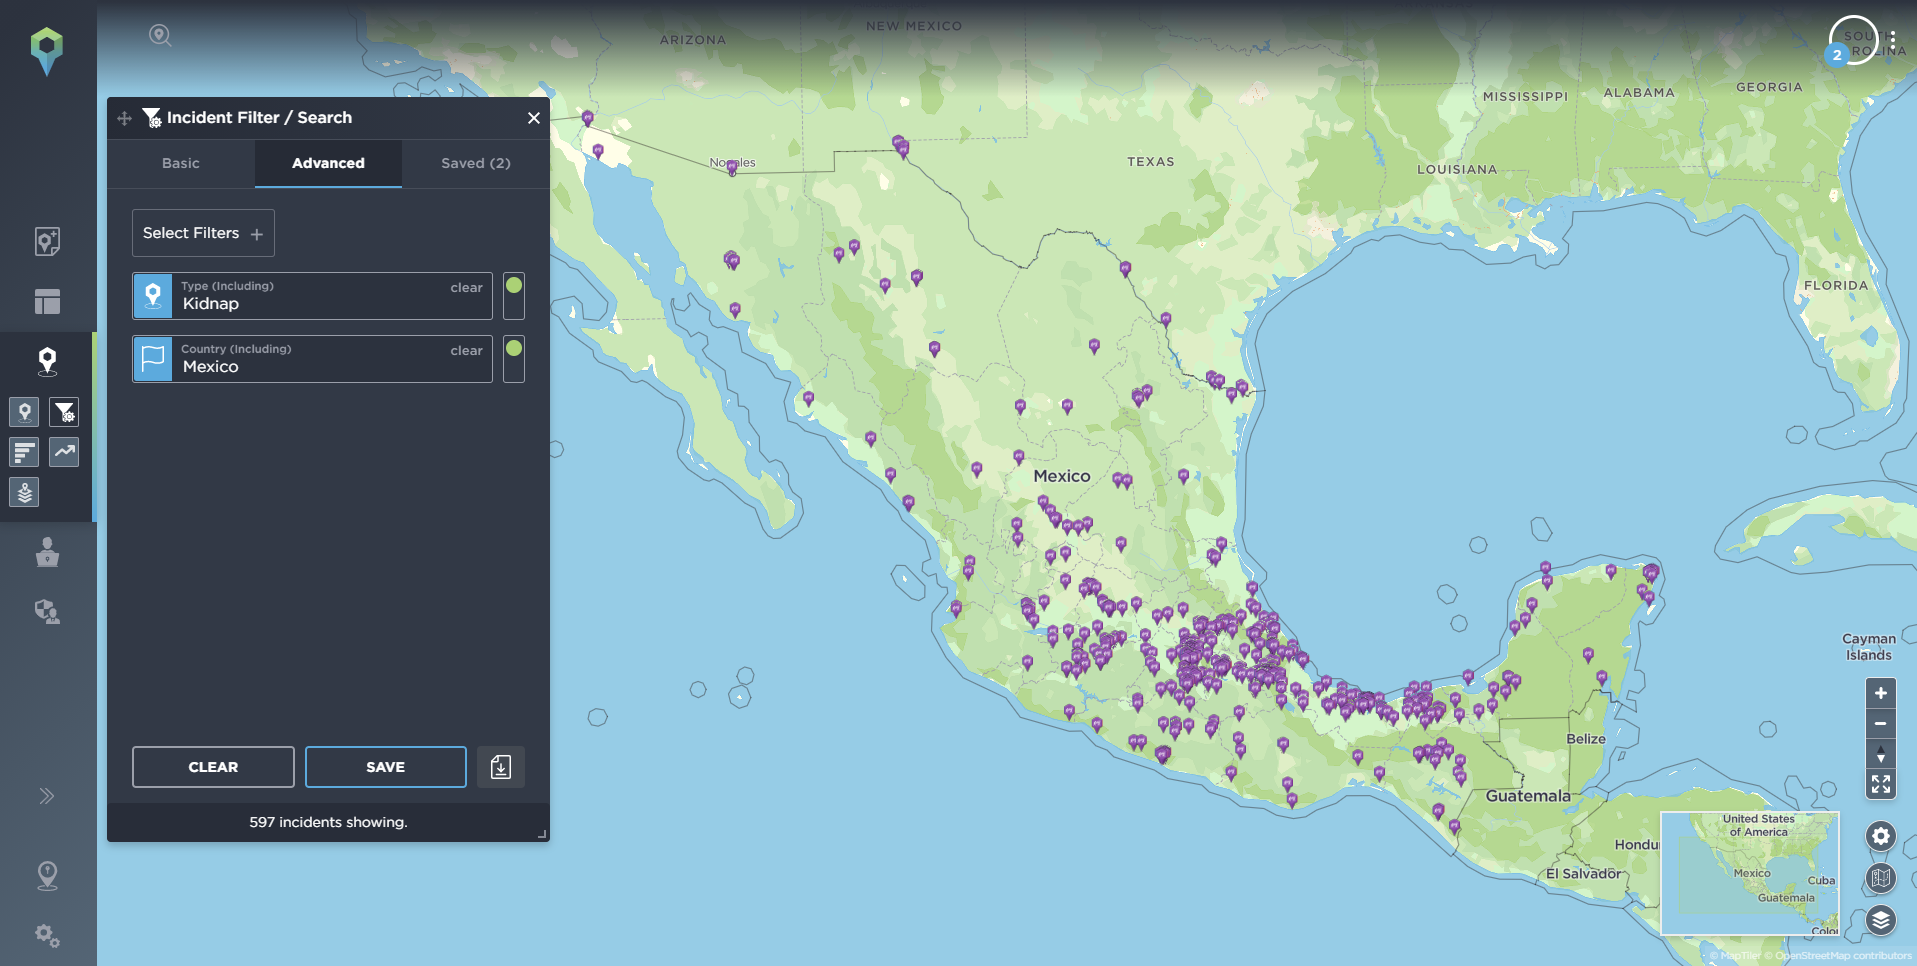1917x966 pixels.
Task: Open the traveller person sidebar icon
Action: click(x=47, y=552)
